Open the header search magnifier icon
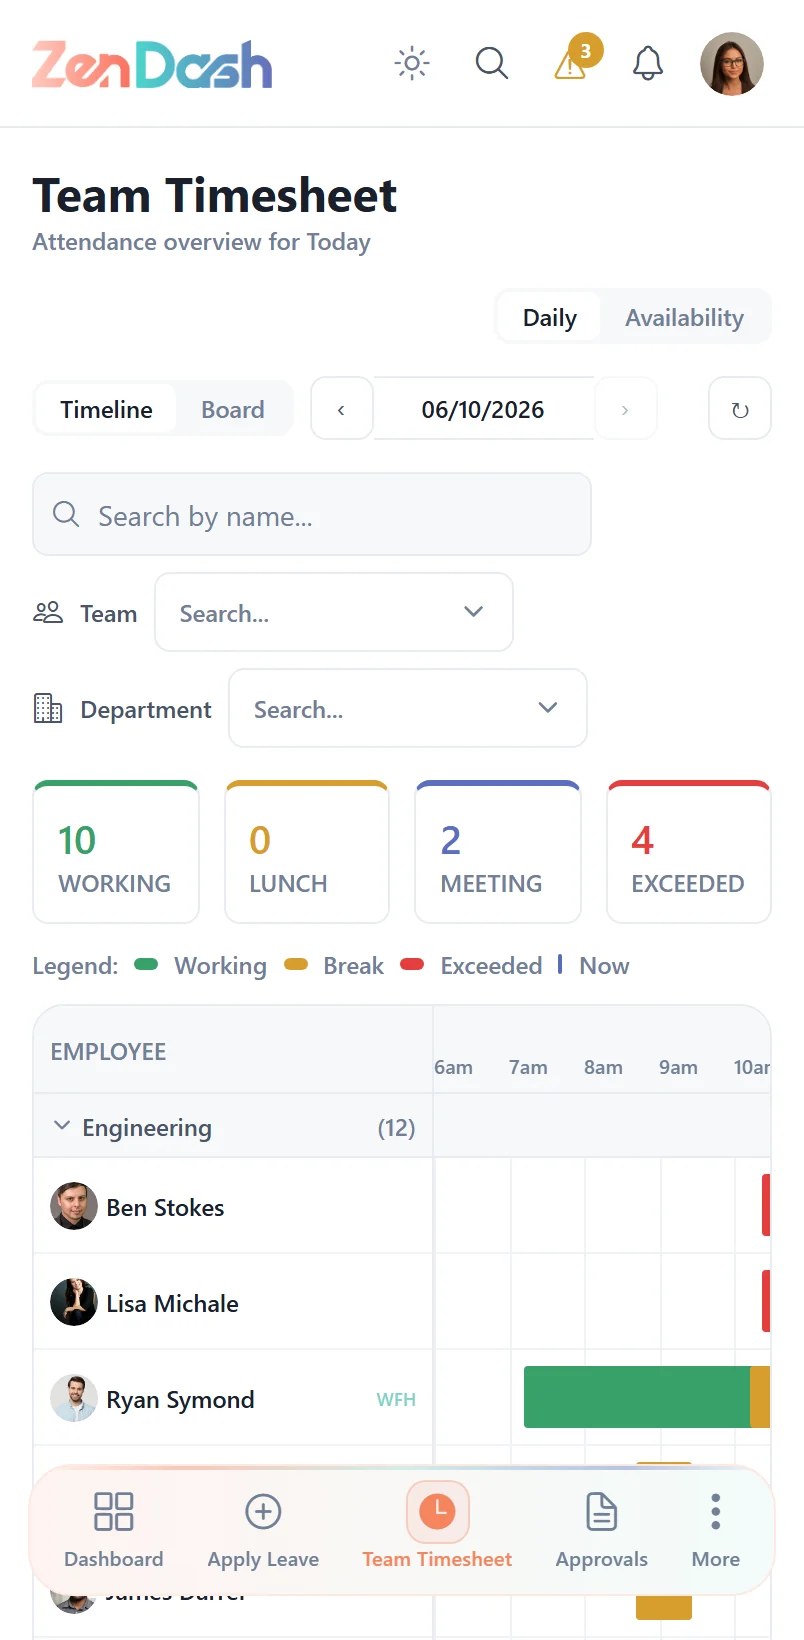Viewport: 804px width, 1640px height. pos(491,63)
